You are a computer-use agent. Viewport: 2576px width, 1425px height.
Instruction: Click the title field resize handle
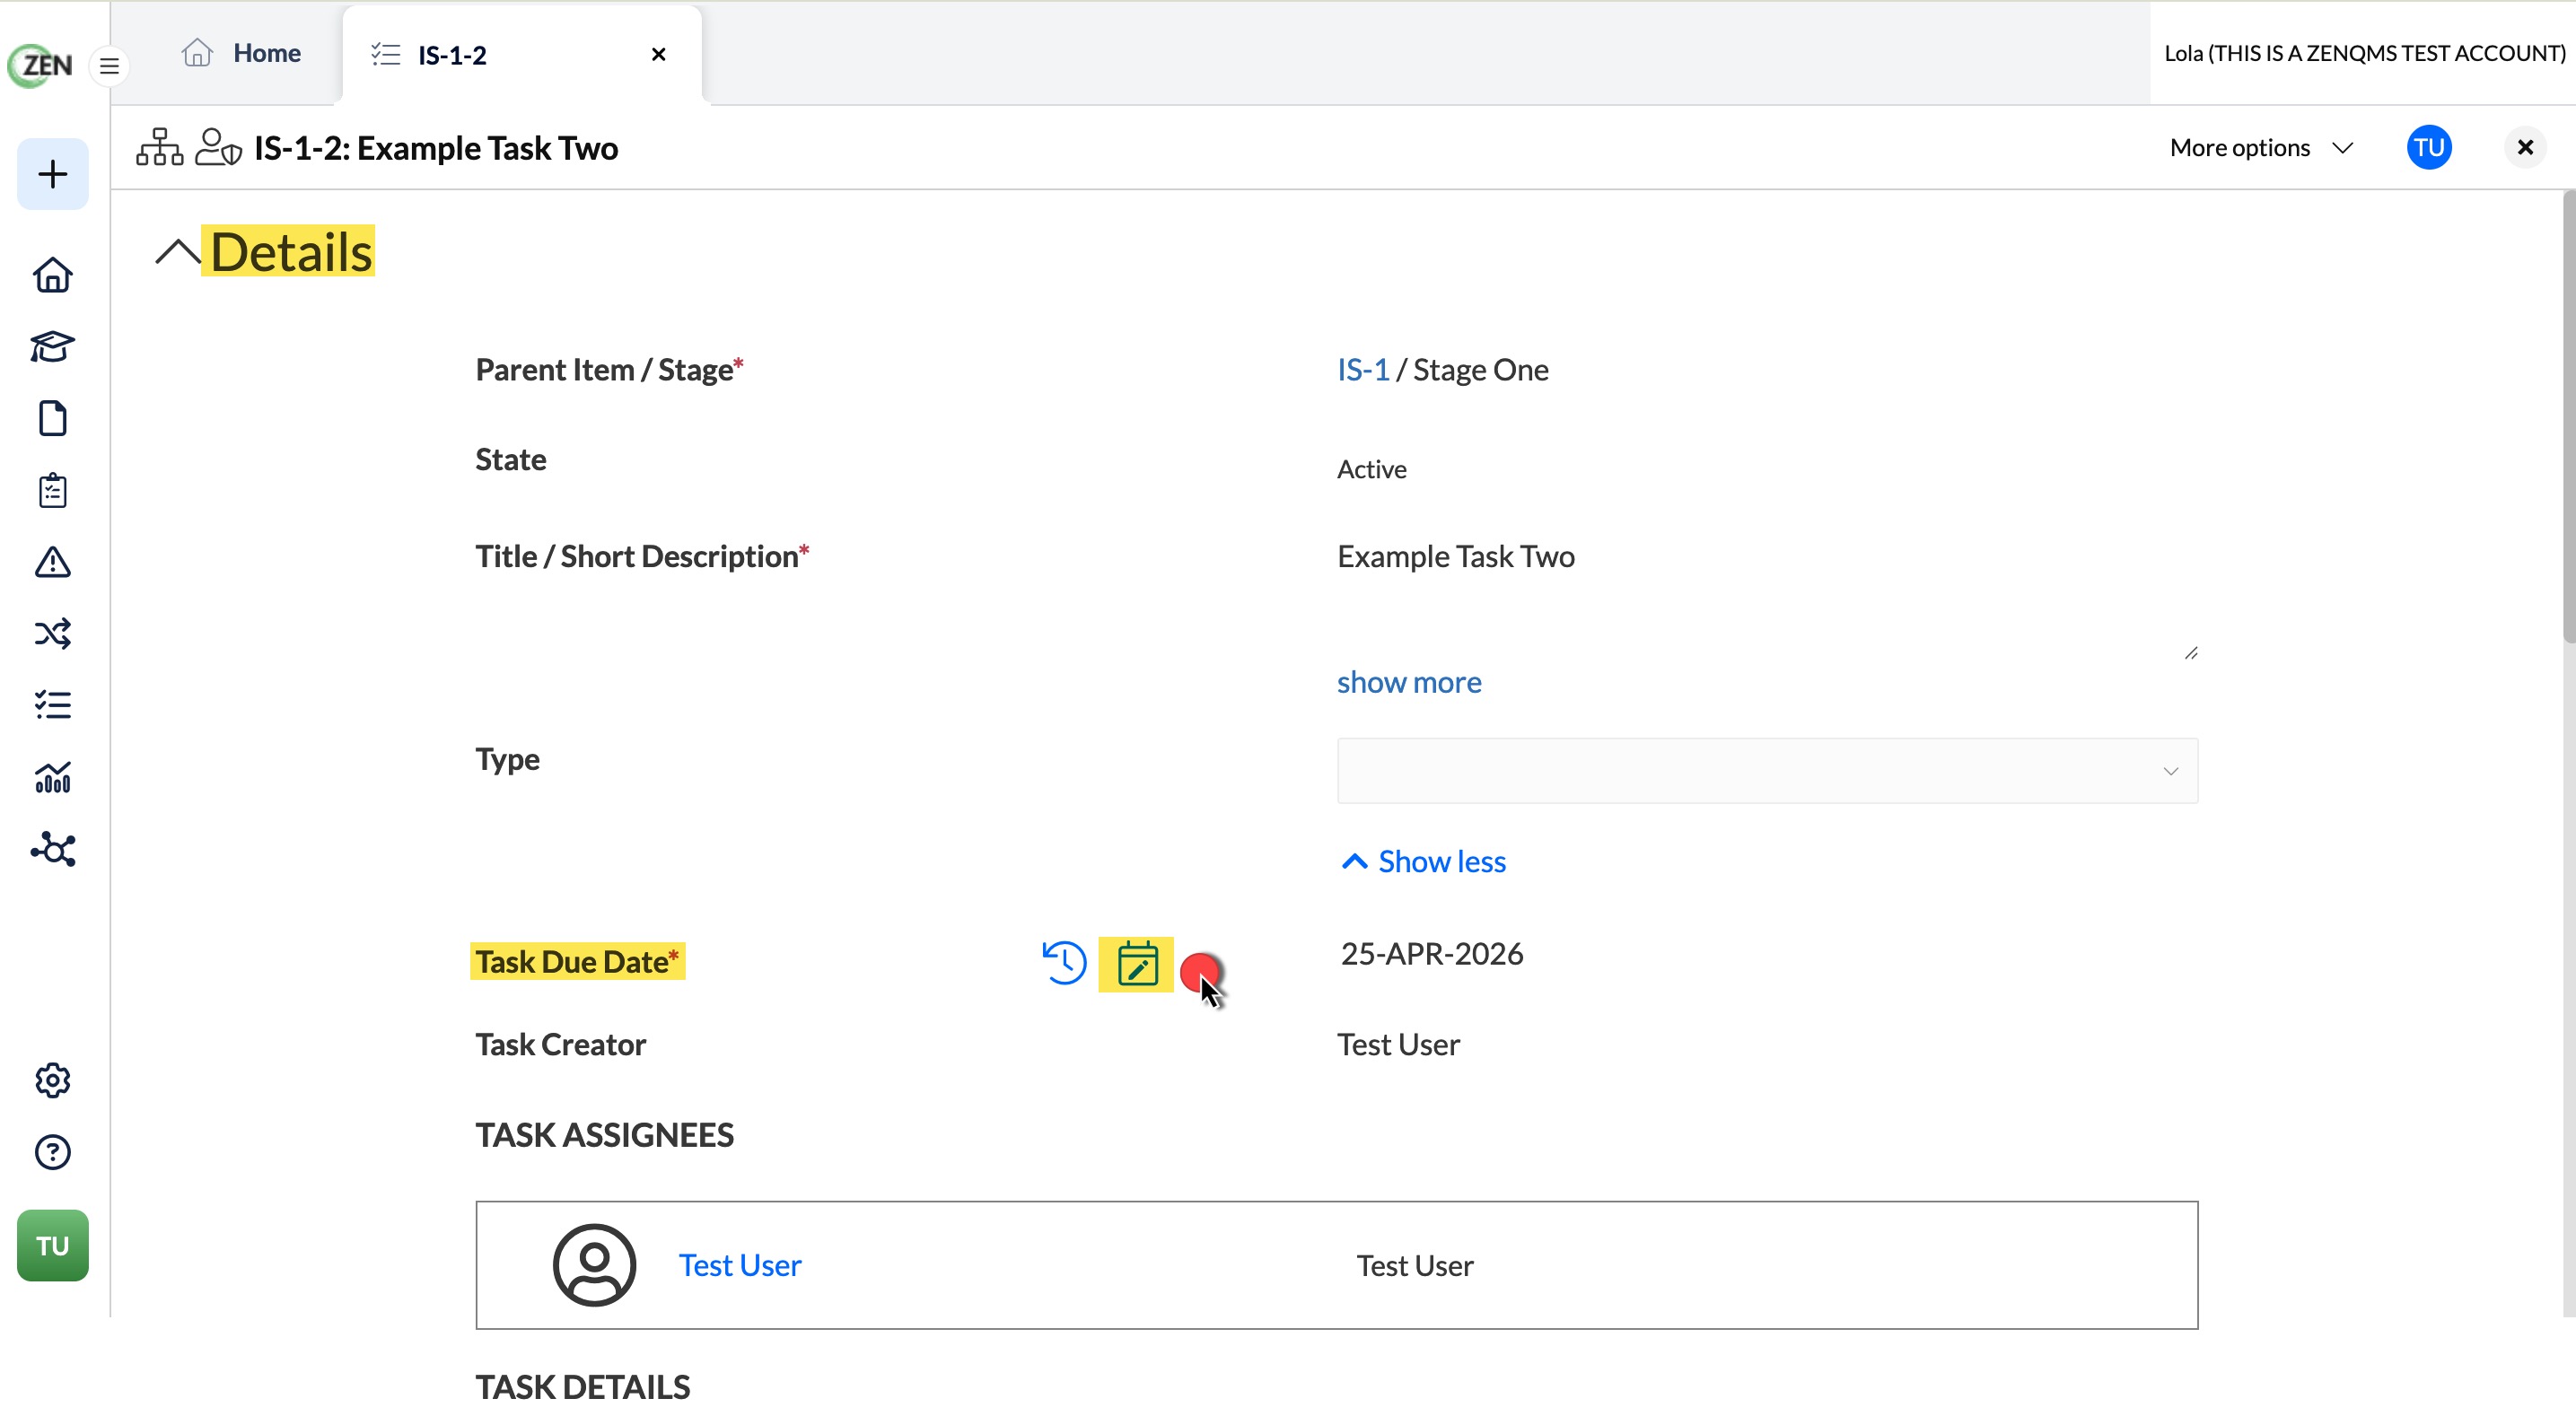2190,653
